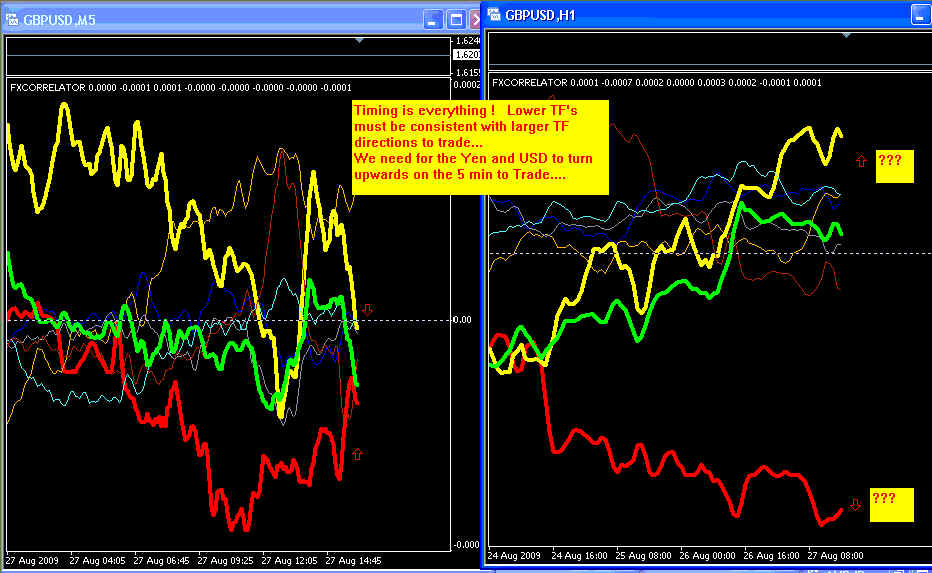Click the 27 Aug 14:45 time label

pos(354,561)
